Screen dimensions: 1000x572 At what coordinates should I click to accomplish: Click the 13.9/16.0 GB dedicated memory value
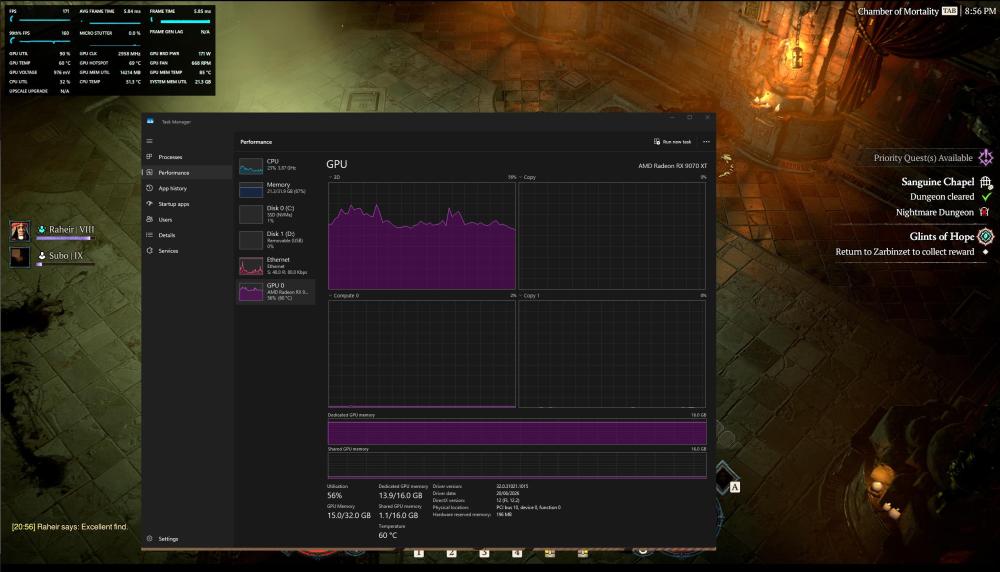(x=401, y=495)
